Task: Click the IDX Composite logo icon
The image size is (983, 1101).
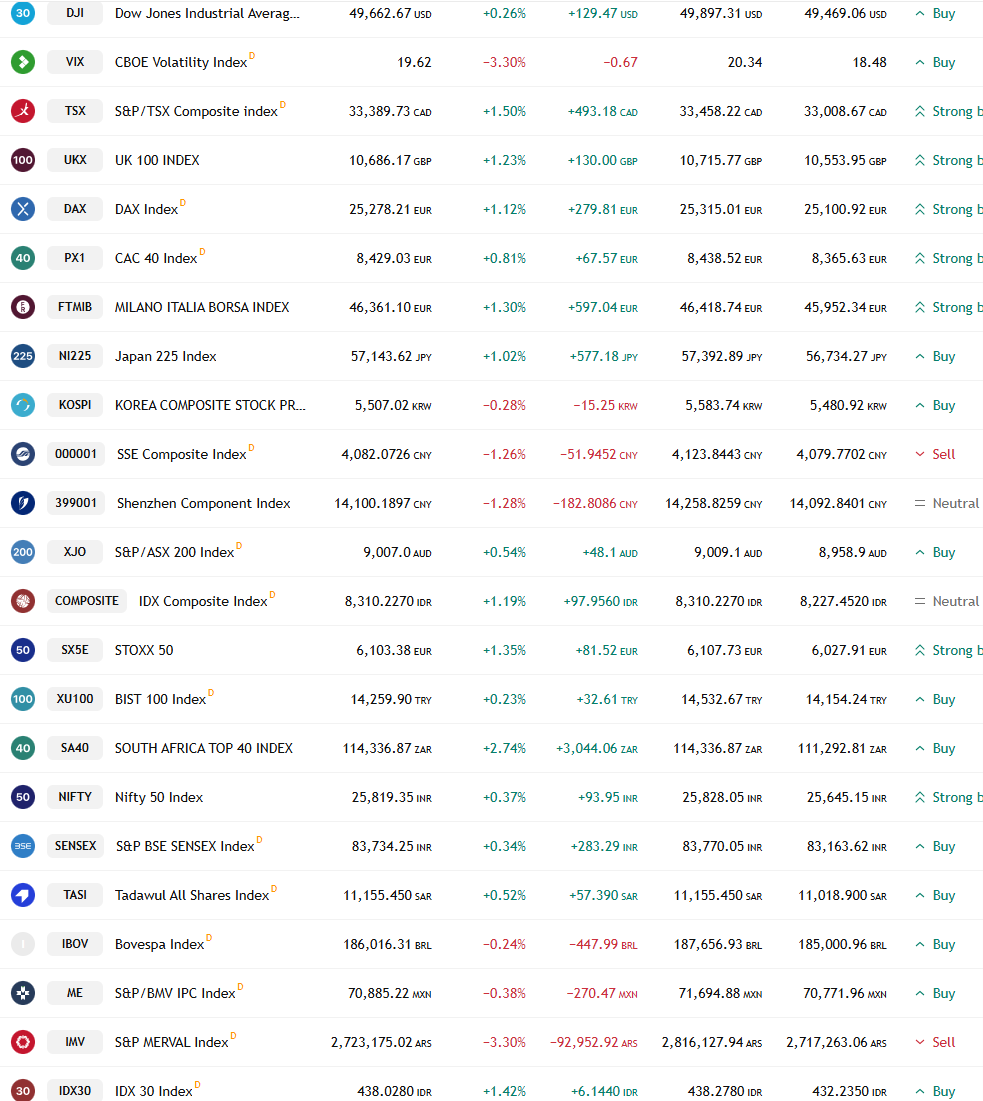Action: 22,601
